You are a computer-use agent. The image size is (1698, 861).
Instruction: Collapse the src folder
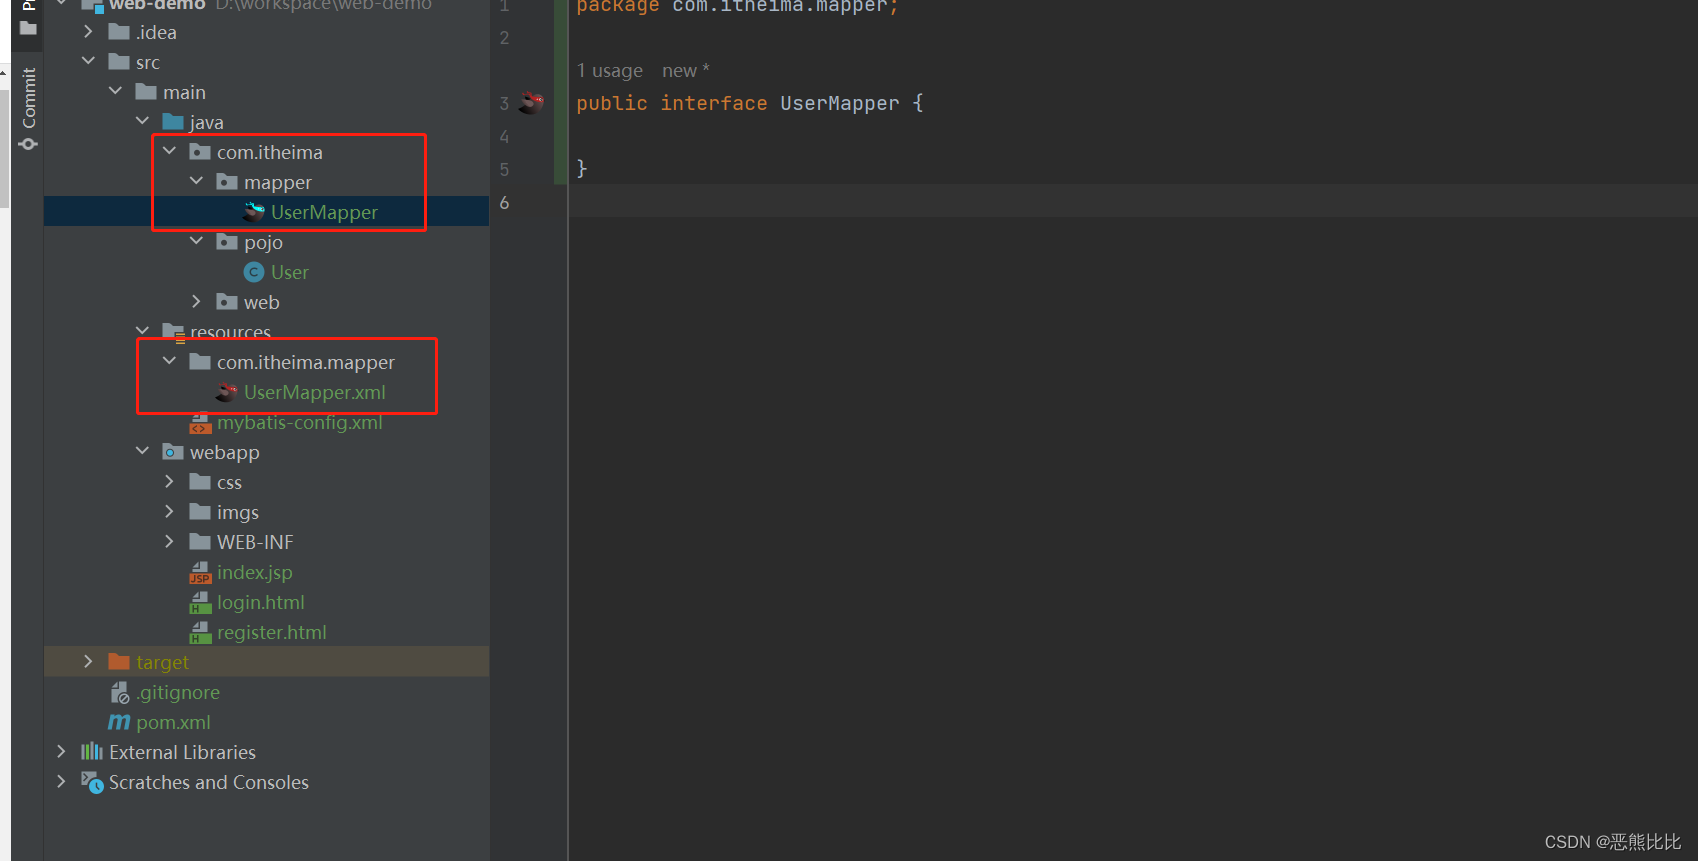88,62
